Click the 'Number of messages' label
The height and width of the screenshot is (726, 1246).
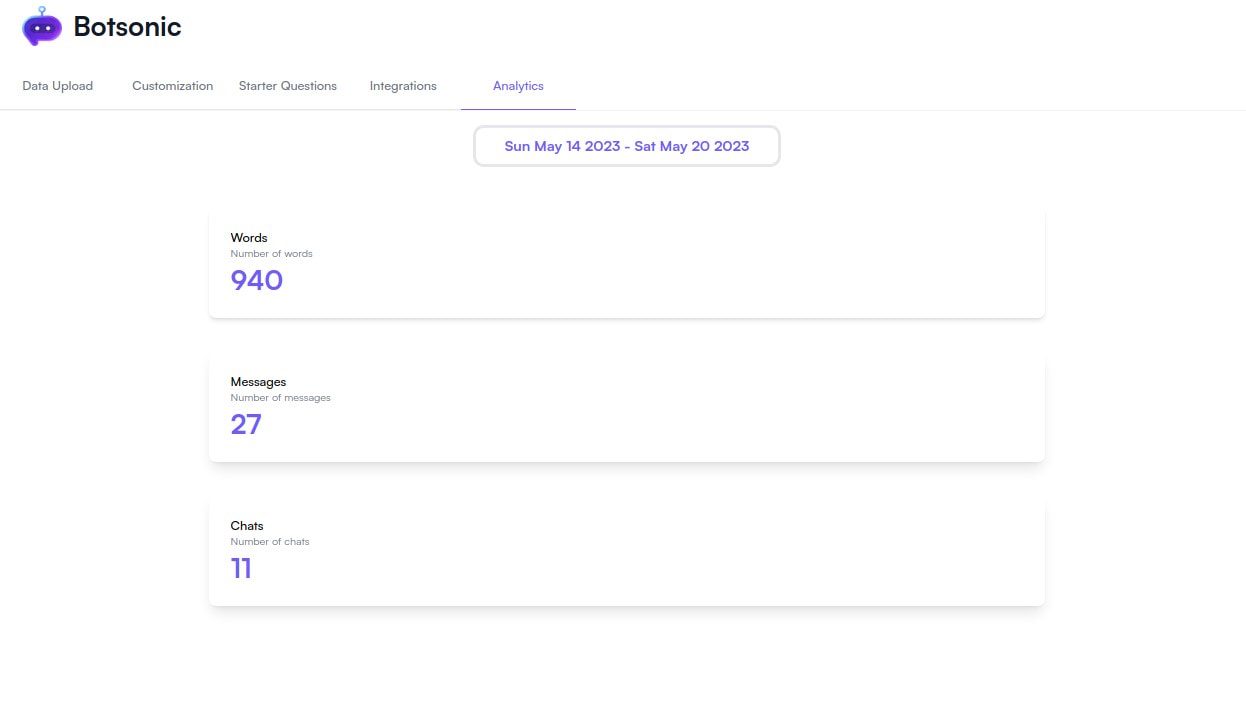coord(281,397)
